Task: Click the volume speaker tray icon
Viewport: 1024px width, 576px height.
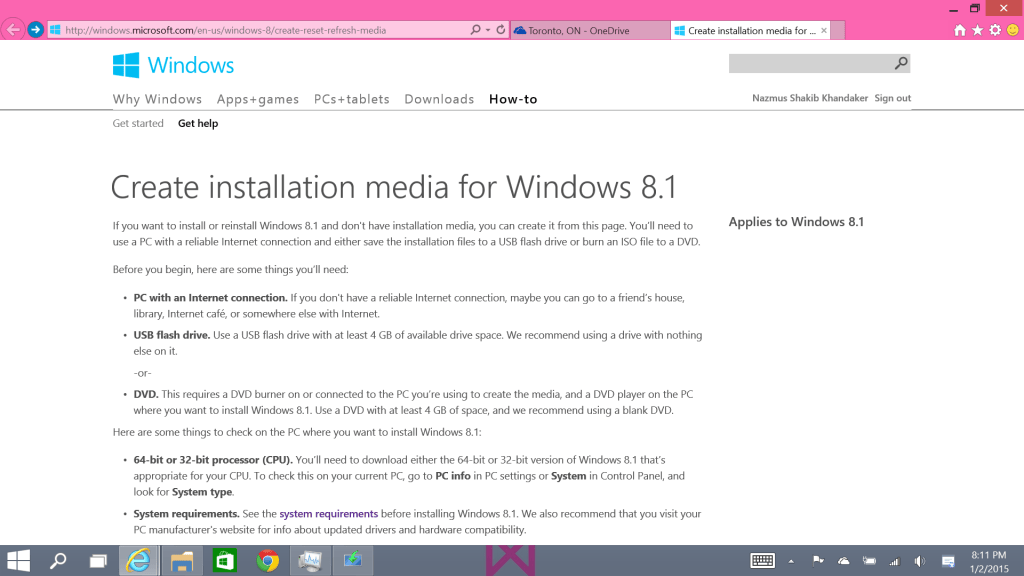Action: click(x=920, y=561)
